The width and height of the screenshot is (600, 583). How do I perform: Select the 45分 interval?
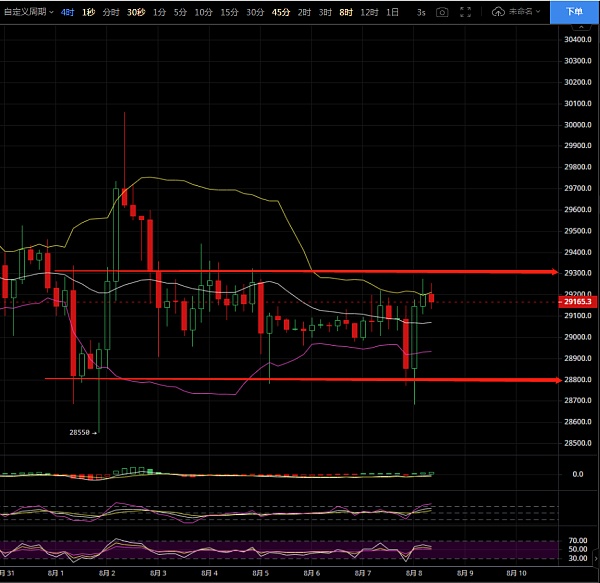point(281,12)
